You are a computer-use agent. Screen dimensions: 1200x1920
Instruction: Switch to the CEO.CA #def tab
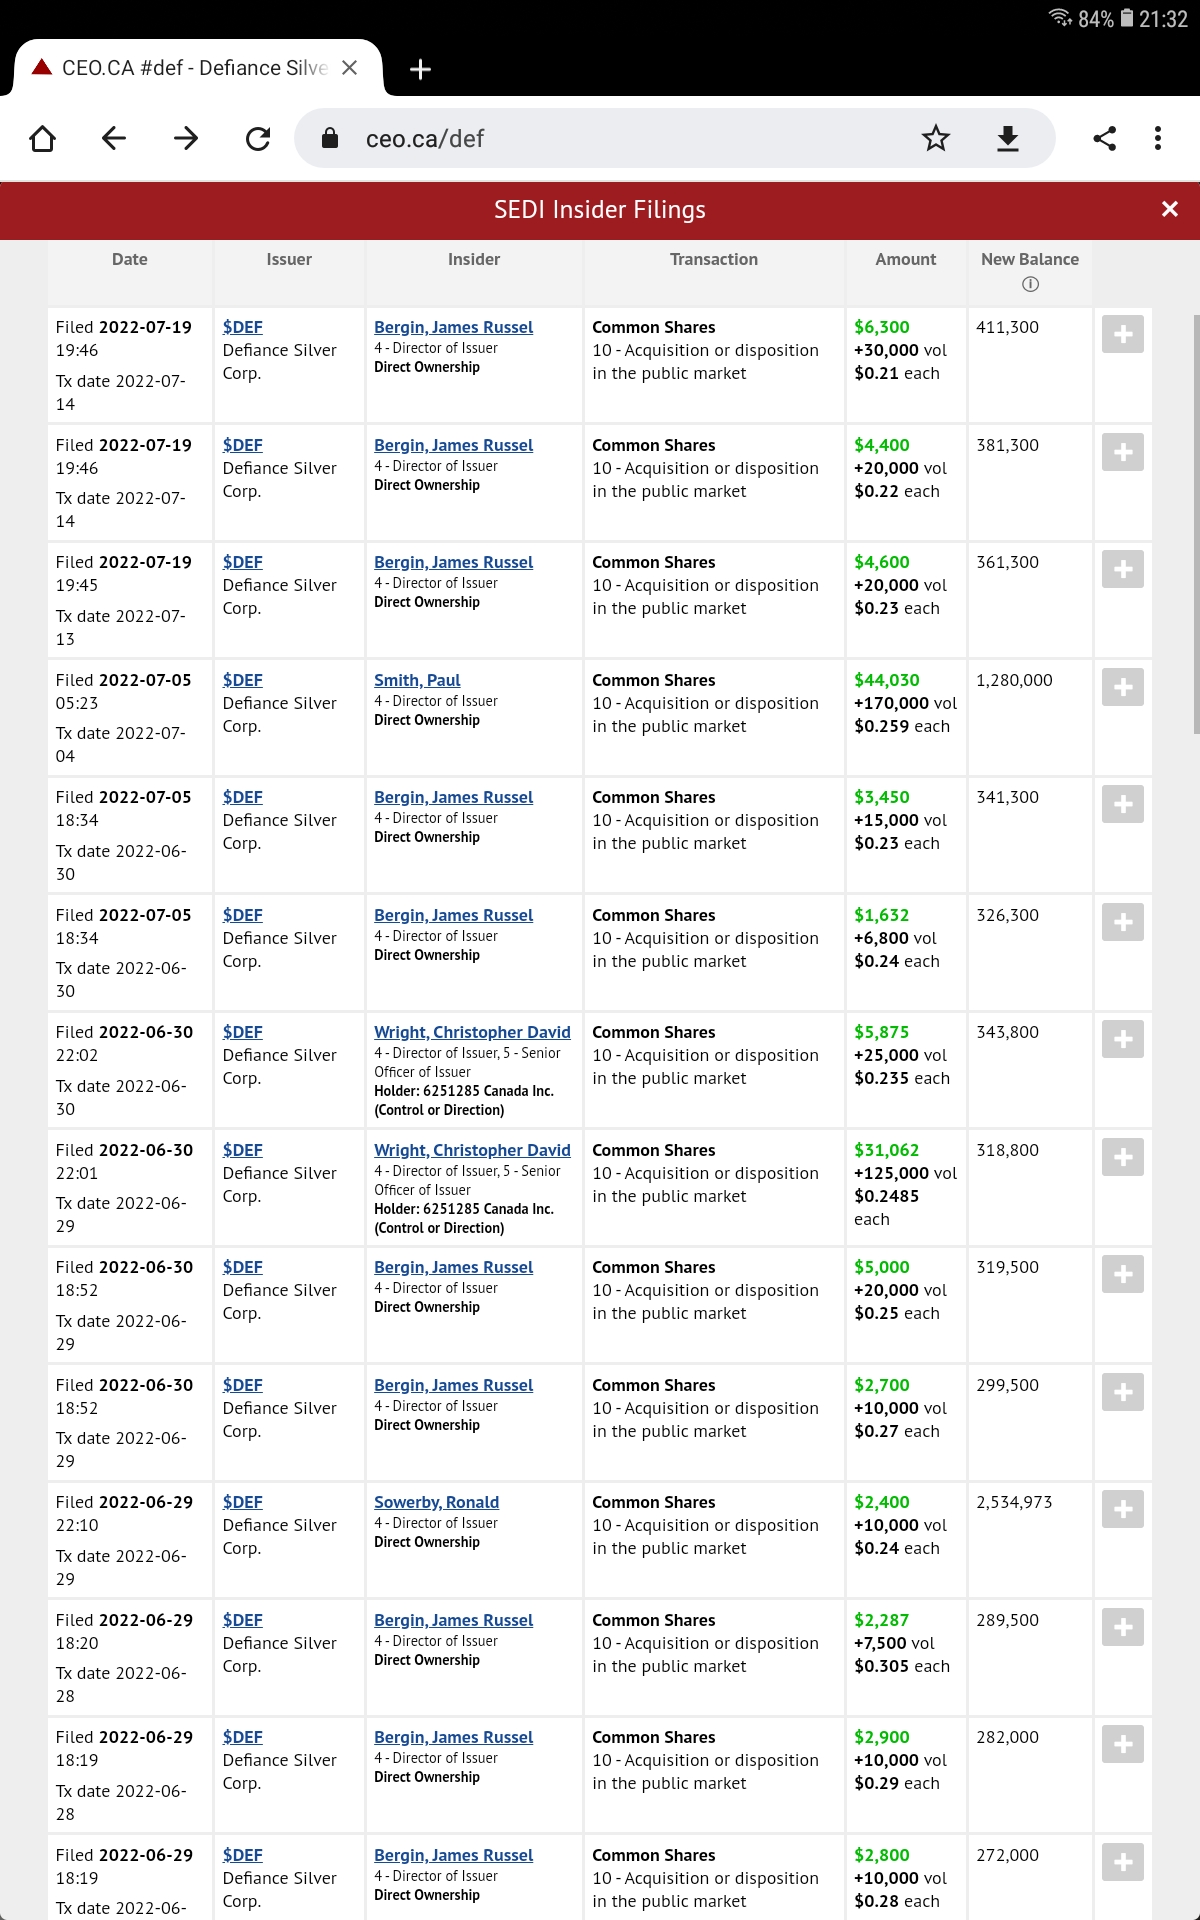(x=190, y=68)
